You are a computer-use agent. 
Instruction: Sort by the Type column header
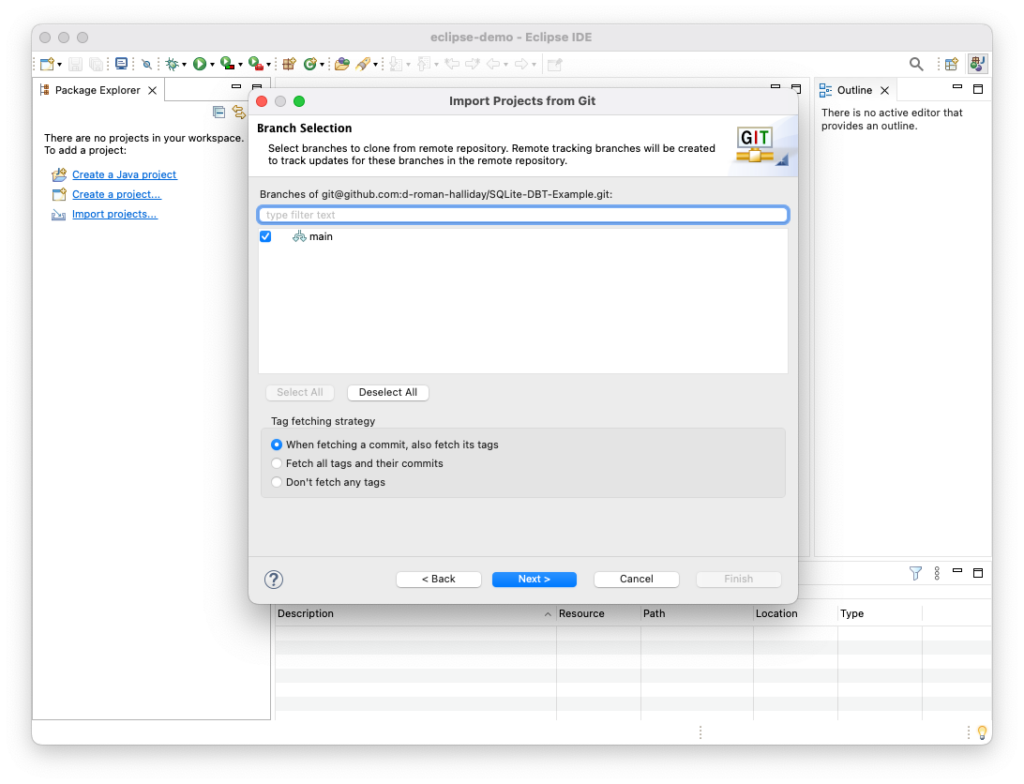point(880,613)
